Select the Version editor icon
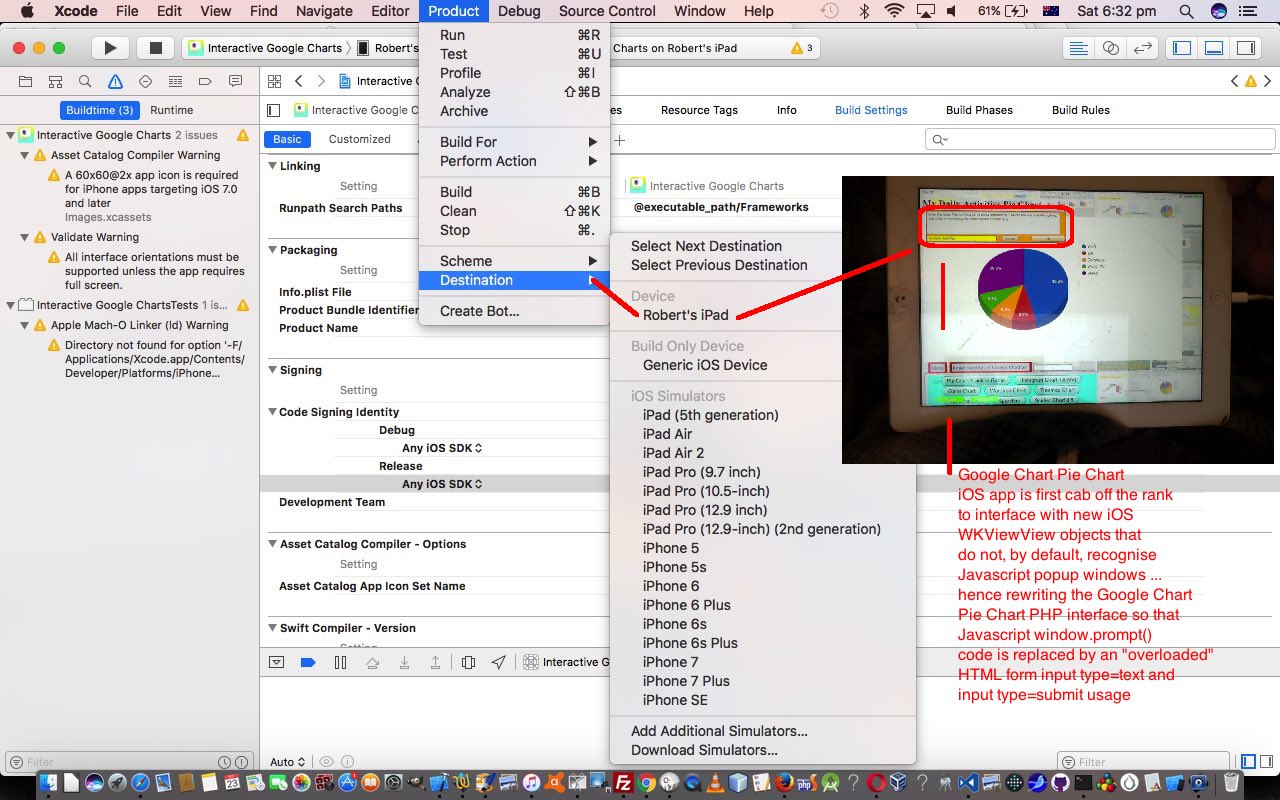 pyautogui.click(x=1142, y=48)
